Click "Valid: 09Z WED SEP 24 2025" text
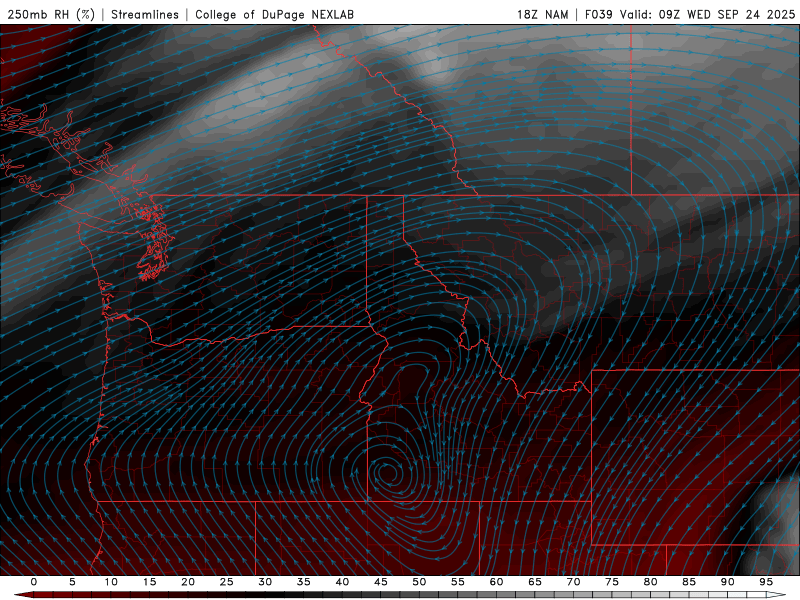The image size is (800, 600). [x=707, y=14]
